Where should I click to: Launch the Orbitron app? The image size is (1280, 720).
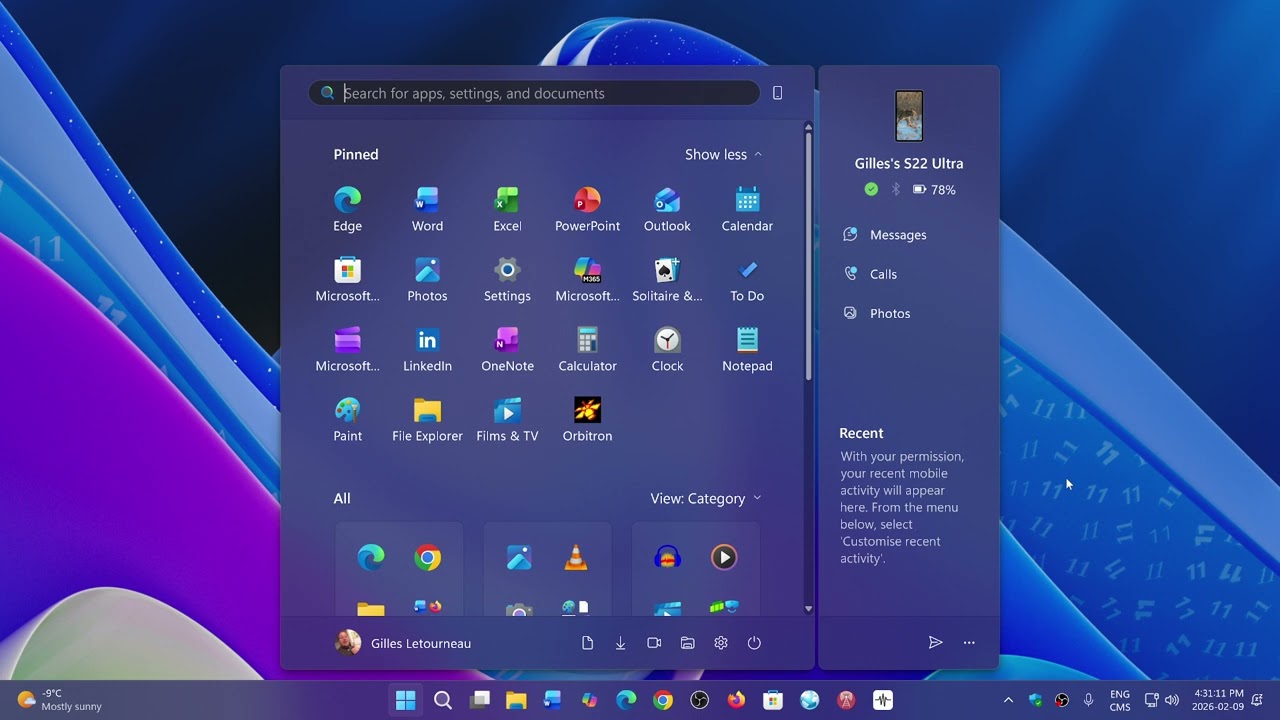click(x=587, y=419)
